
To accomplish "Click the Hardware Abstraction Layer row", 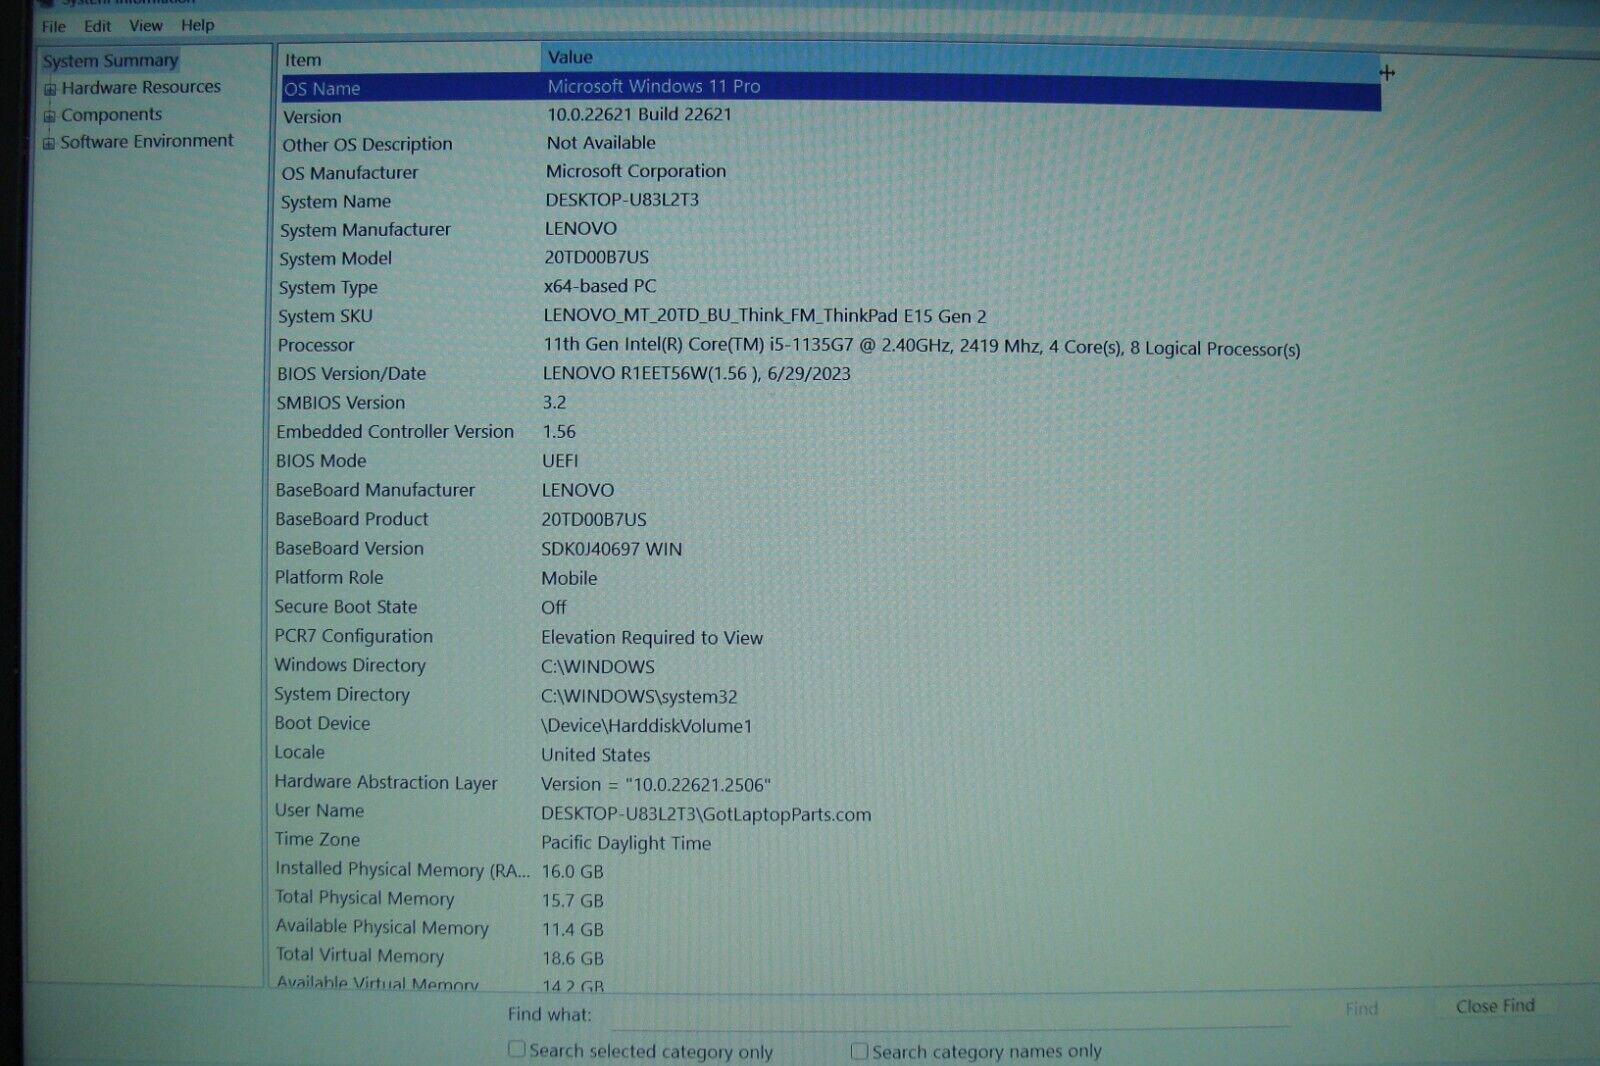I will [830, 782].
